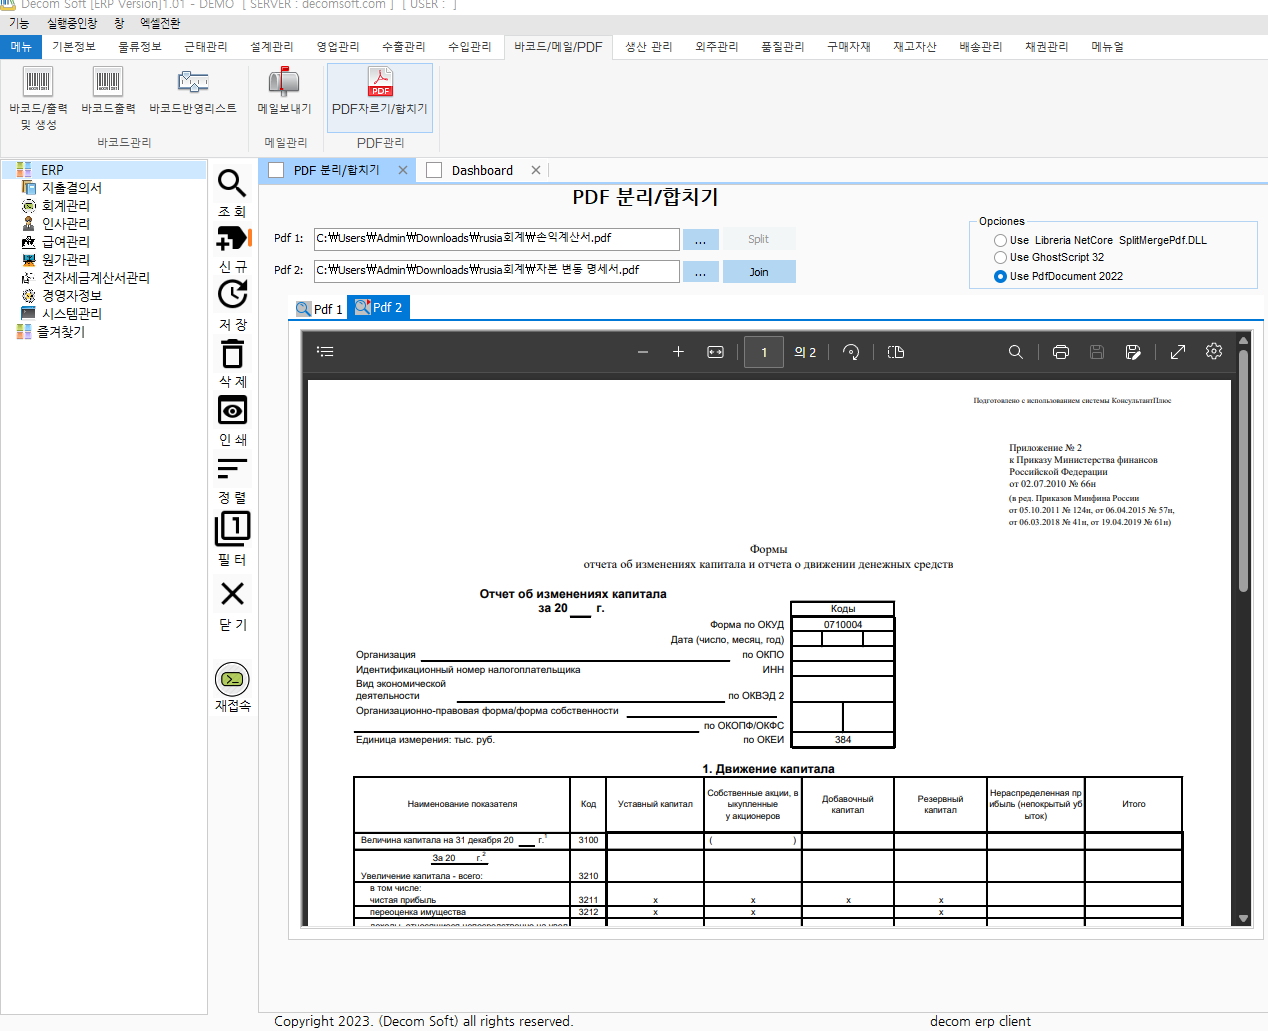Enter PDF viewer full screen mode
This screenshot has height=1031, width=1268.
tap(1178, 352)
